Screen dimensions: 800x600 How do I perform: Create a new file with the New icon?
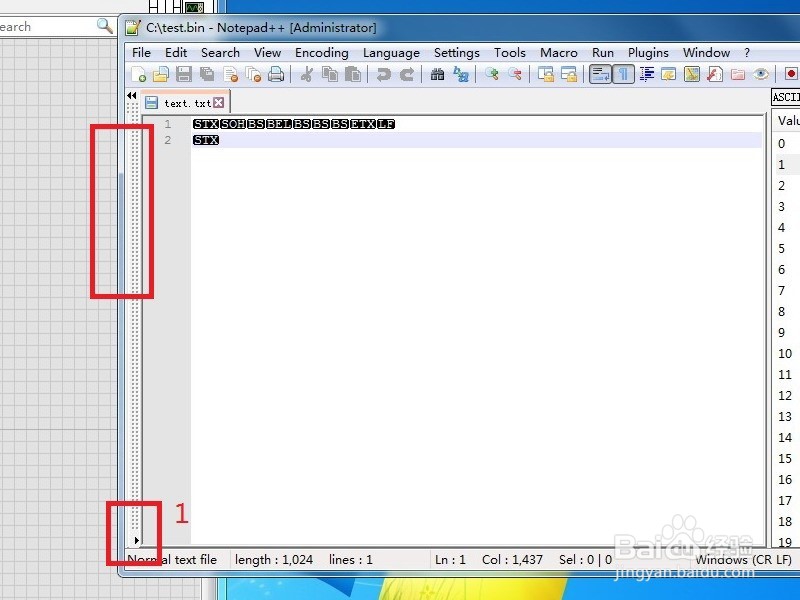coord(138,74)
